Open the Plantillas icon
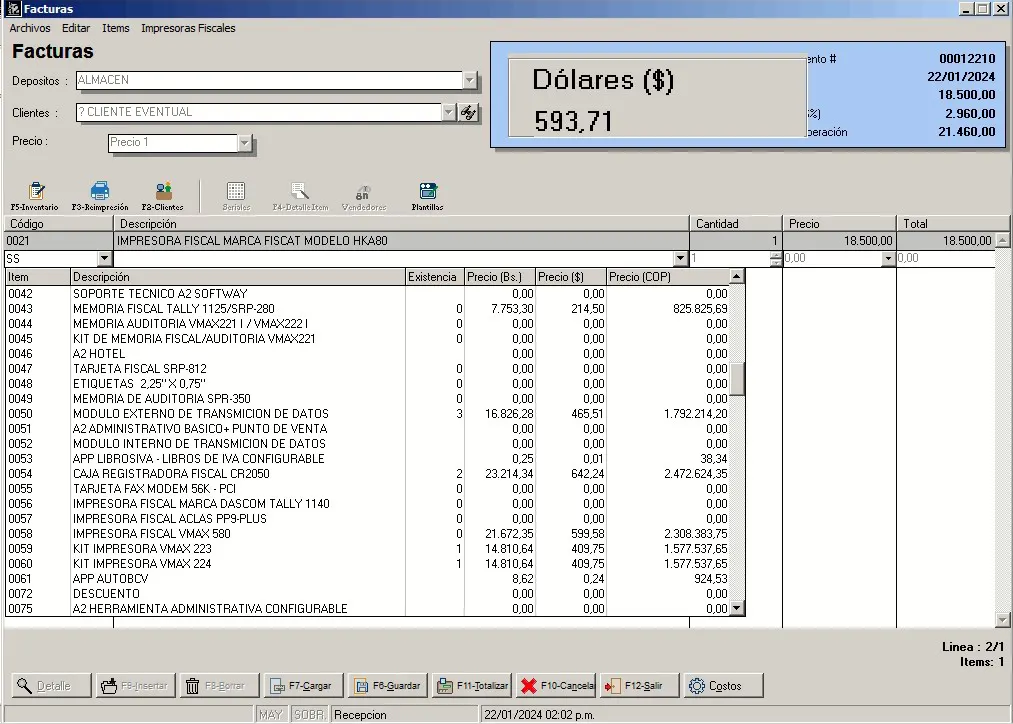This screenshot has height=724, width=1013. (x=427, y=196)
